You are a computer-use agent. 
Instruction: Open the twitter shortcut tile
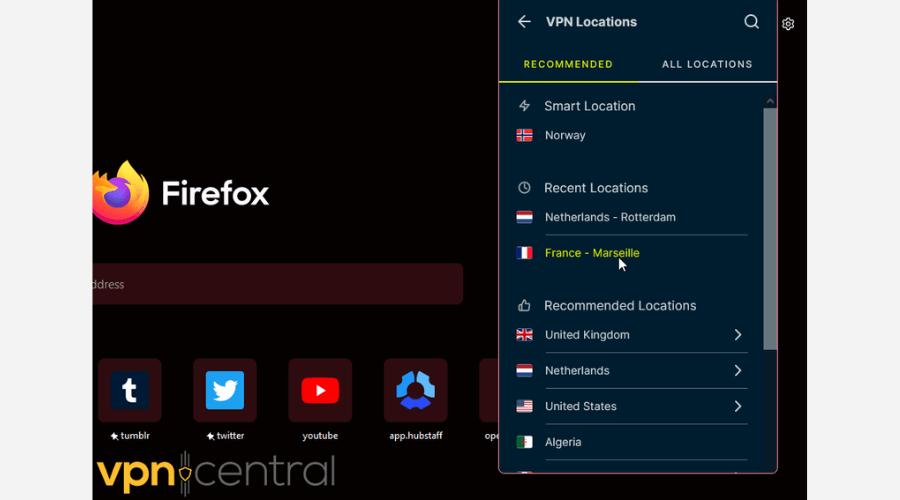tap(225, 390)
